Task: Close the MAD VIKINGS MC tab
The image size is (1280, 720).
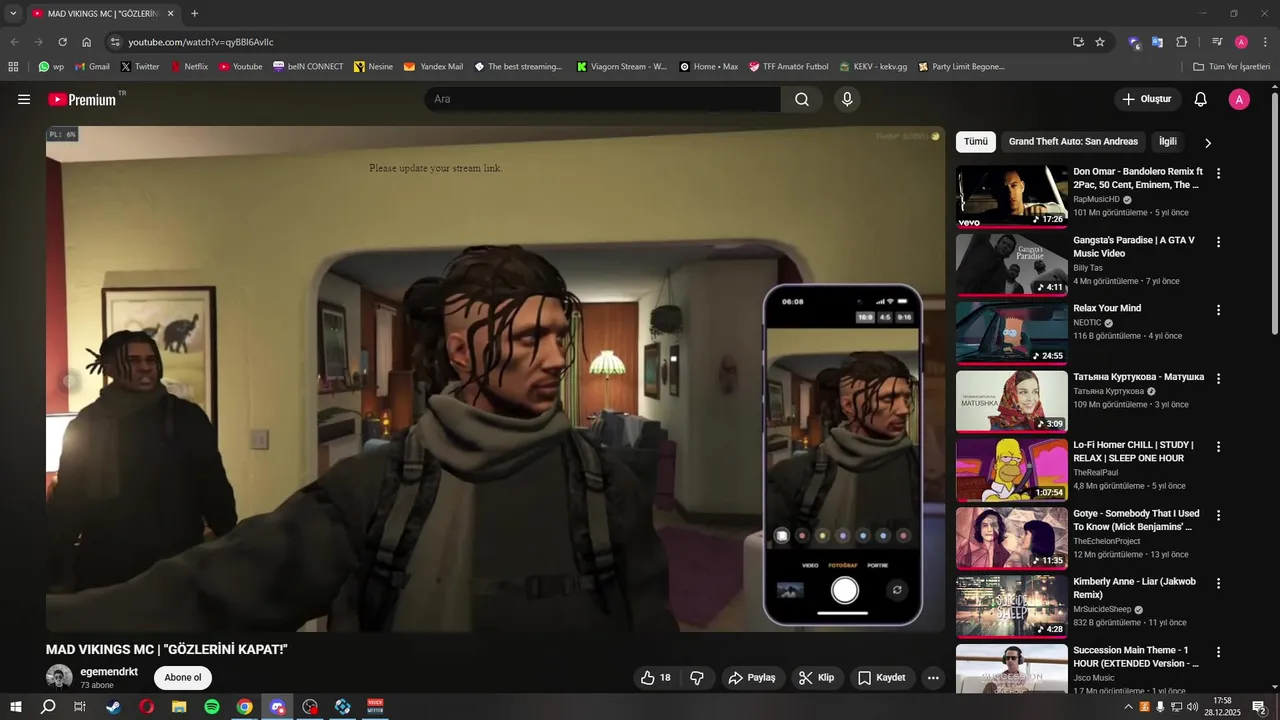Action: coord(170,14)
